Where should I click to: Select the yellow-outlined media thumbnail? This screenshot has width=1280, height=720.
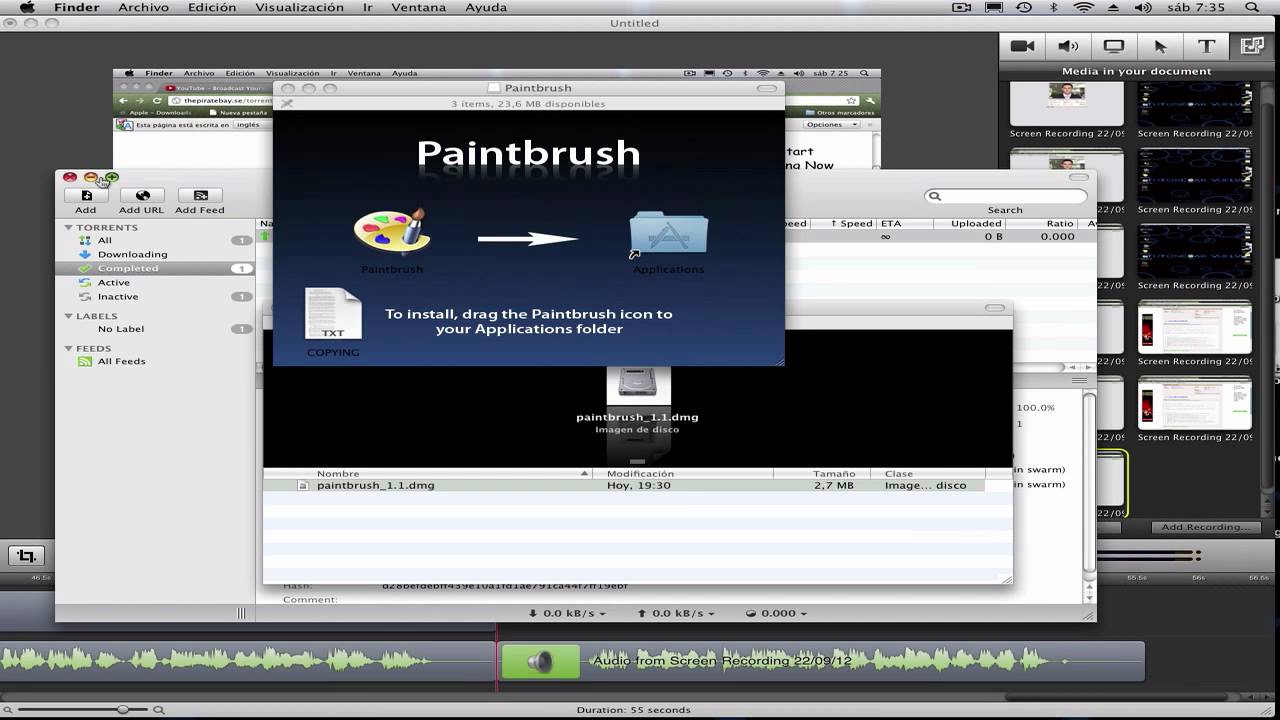(x=1113, y=485)
